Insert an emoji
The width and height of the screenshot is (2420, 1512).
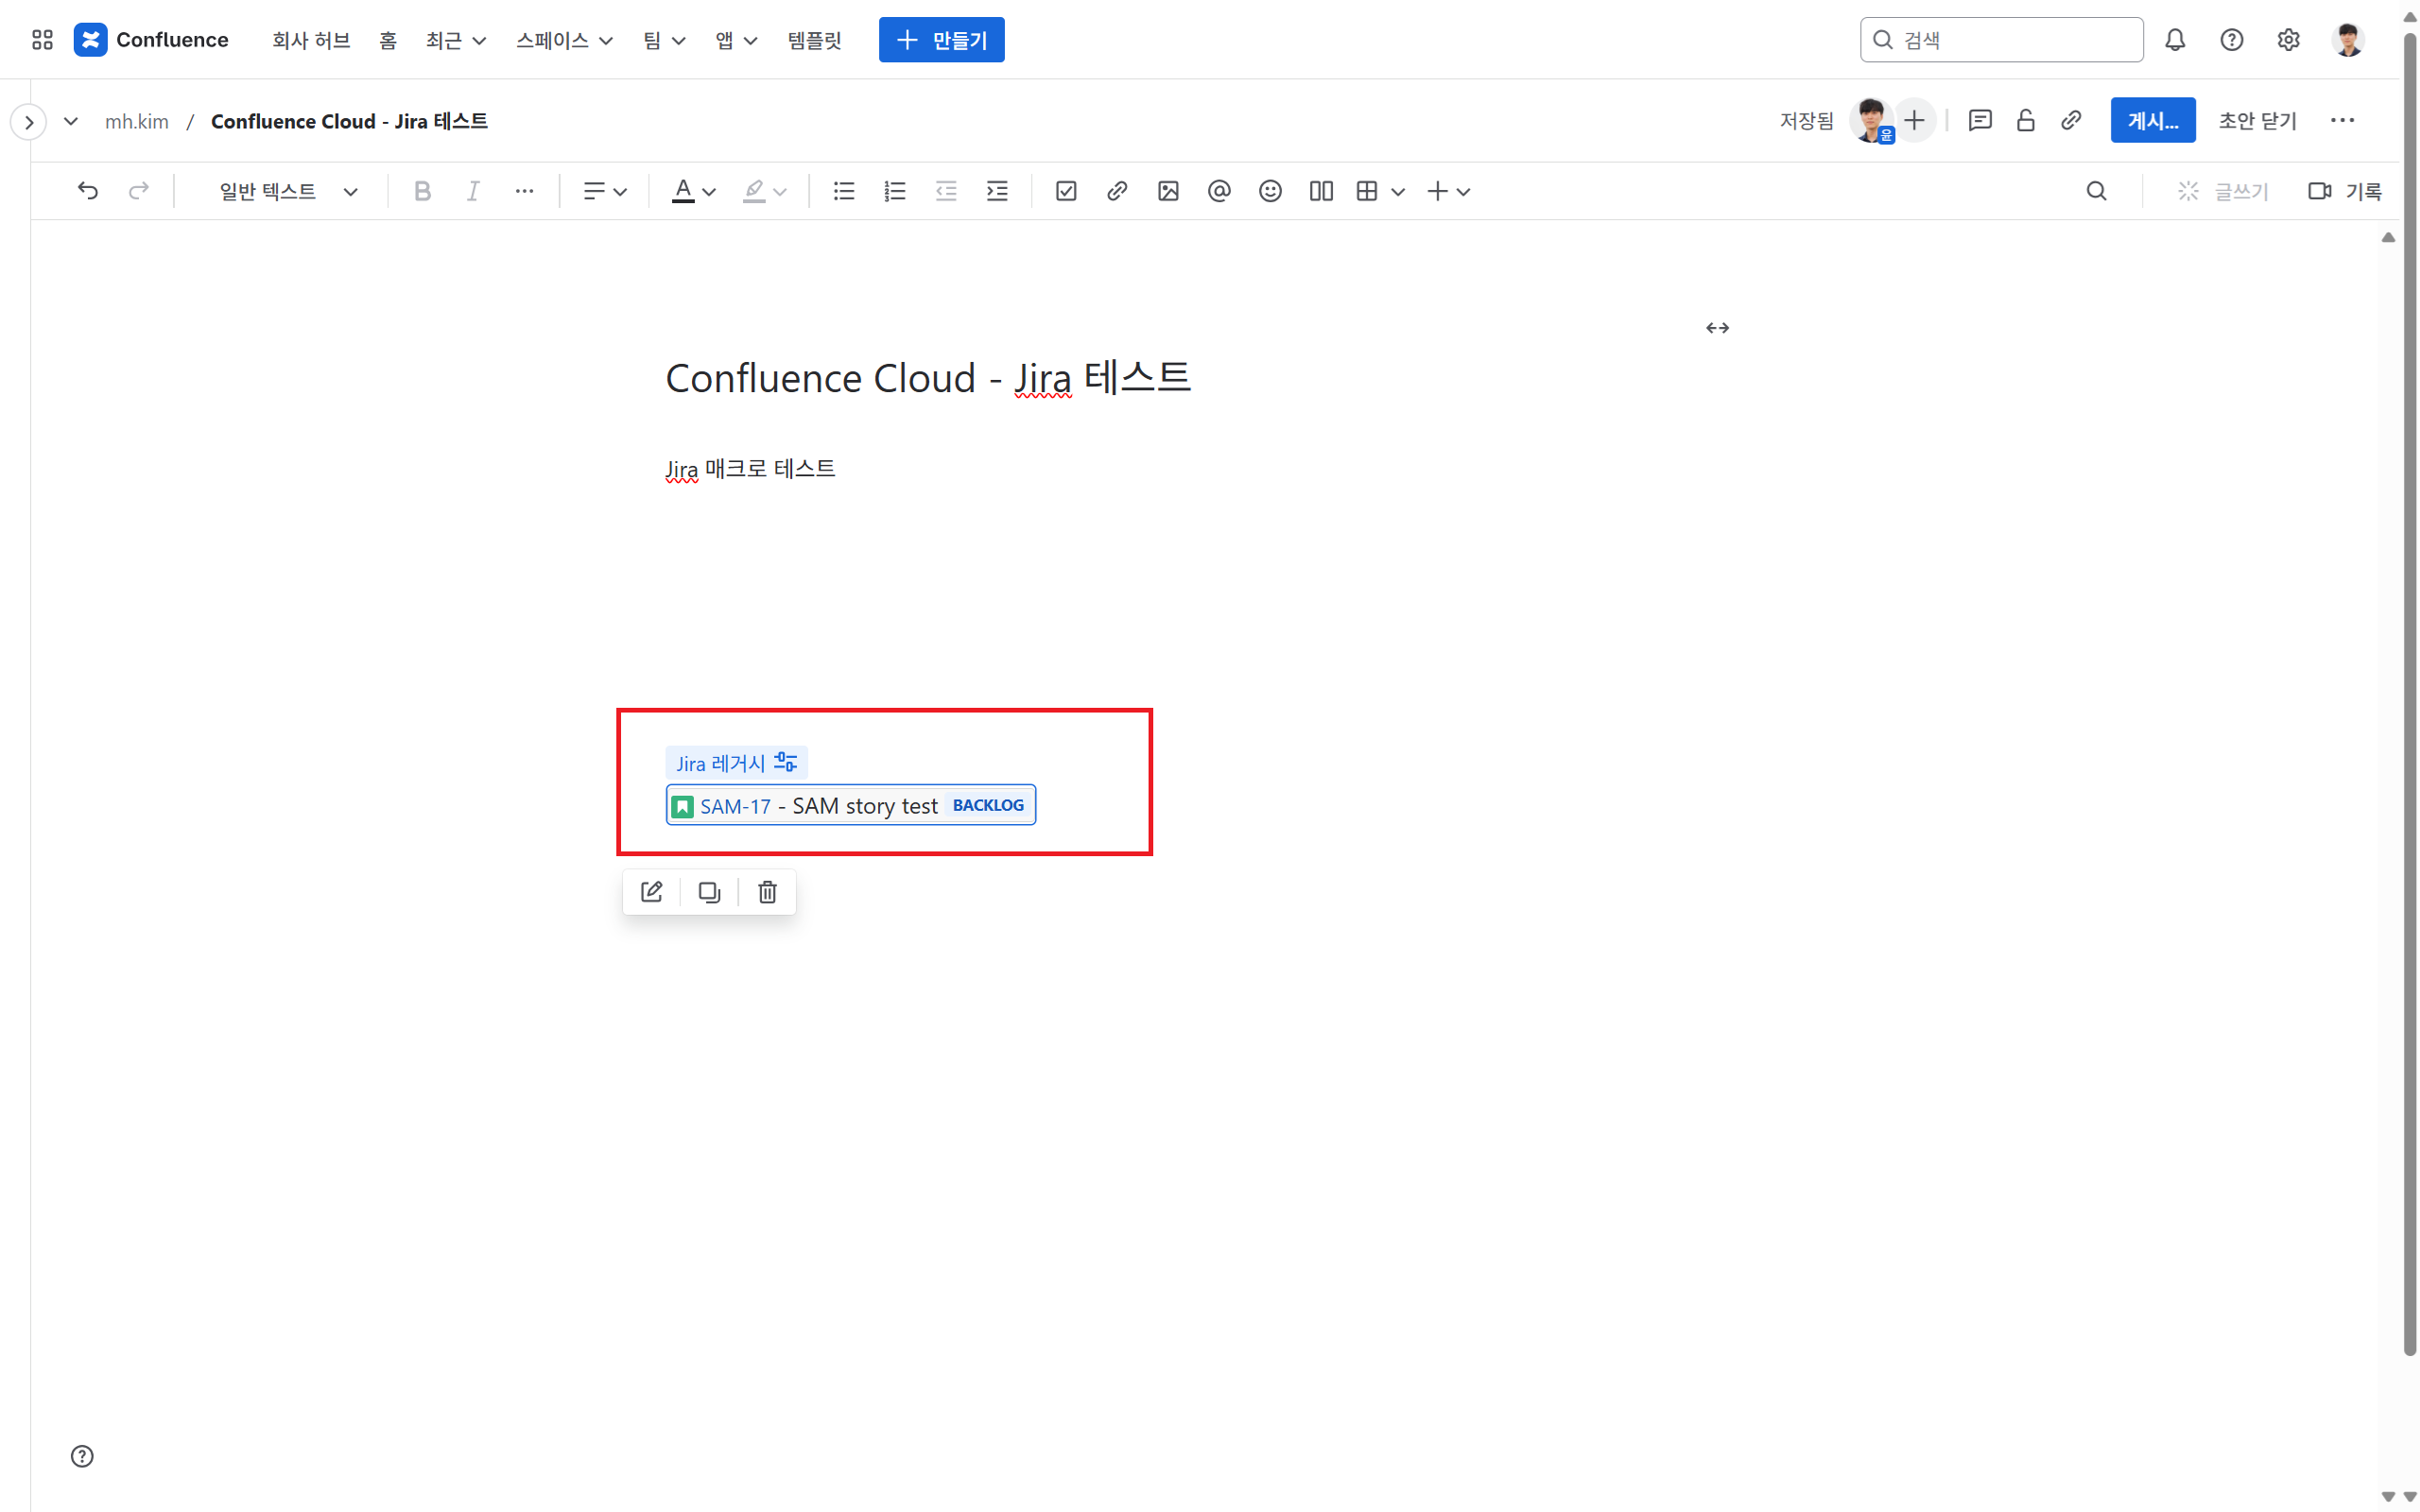(x=1270, y=191)
